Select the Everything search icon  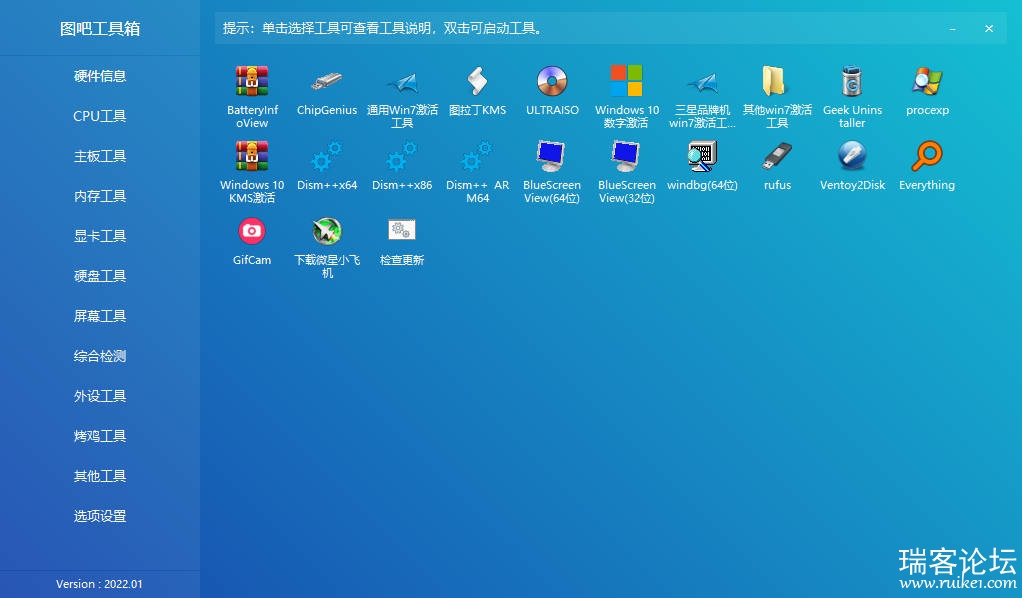[x=927, y=156]
